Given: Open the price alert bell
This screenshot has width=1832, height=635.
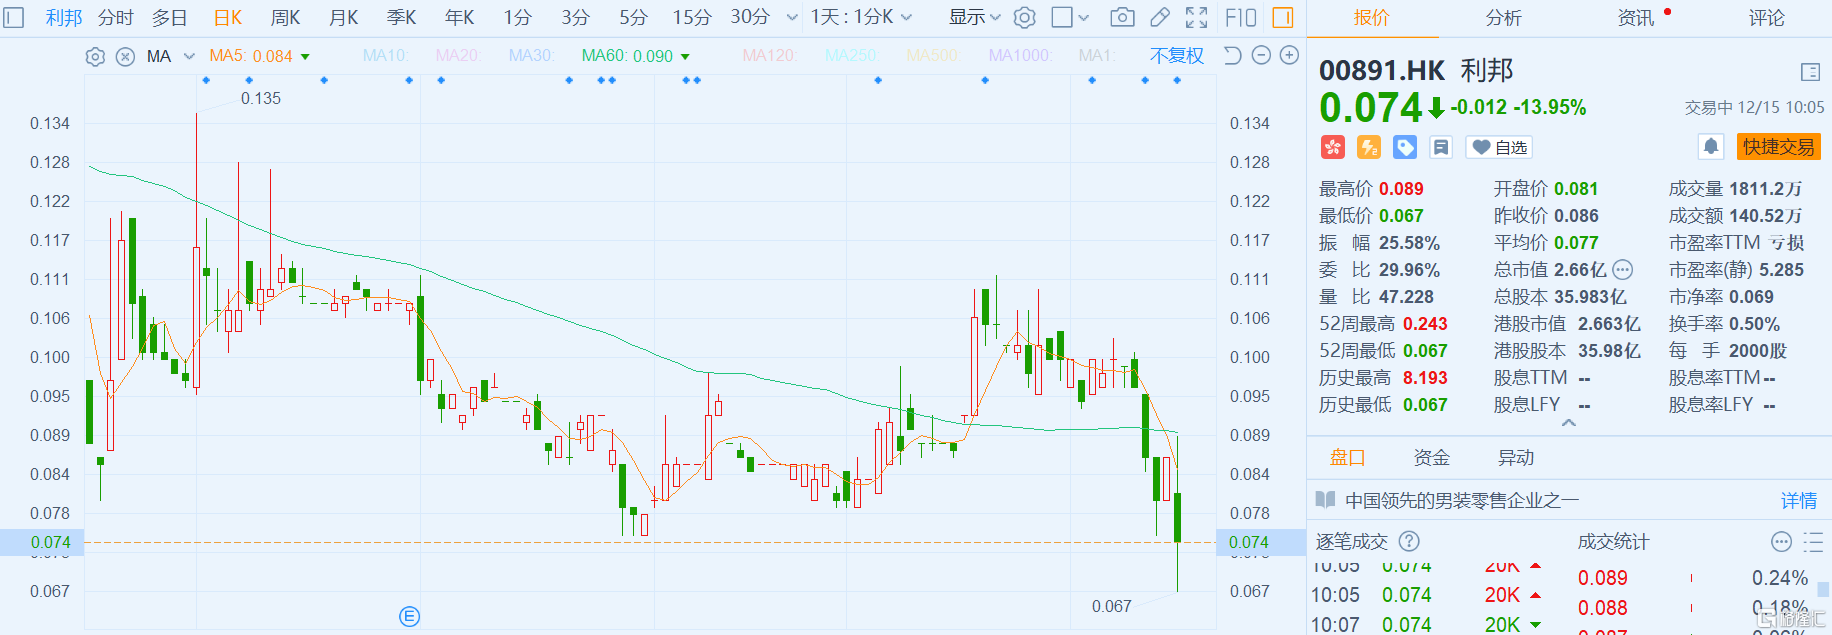Looking at the screenshot, I should 1711,147.
